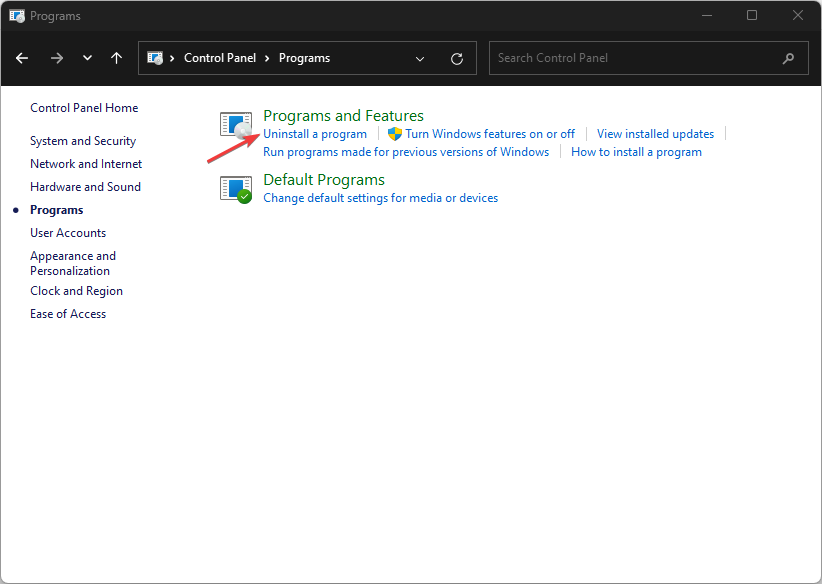Expand the chevron after the address bar icon
Viewport: 822px width, 584px height.
point(172,59)
